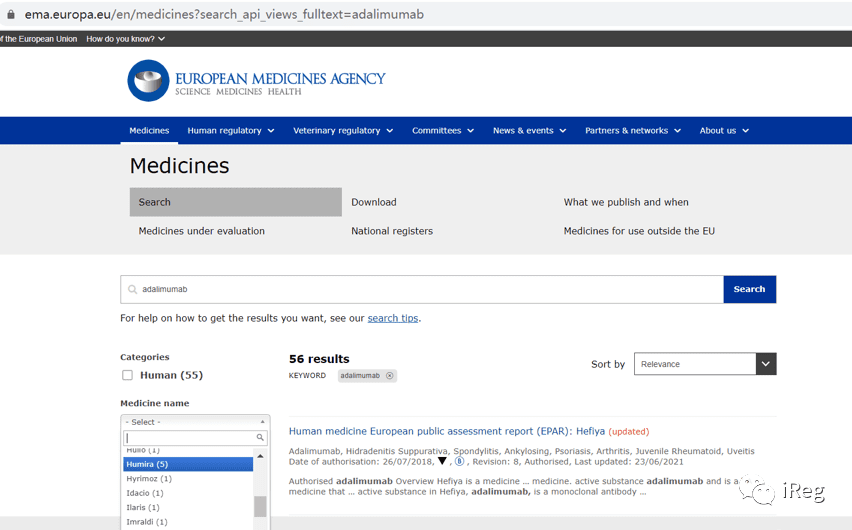
Task: Open the search tips link
Action: click(393, 318)
